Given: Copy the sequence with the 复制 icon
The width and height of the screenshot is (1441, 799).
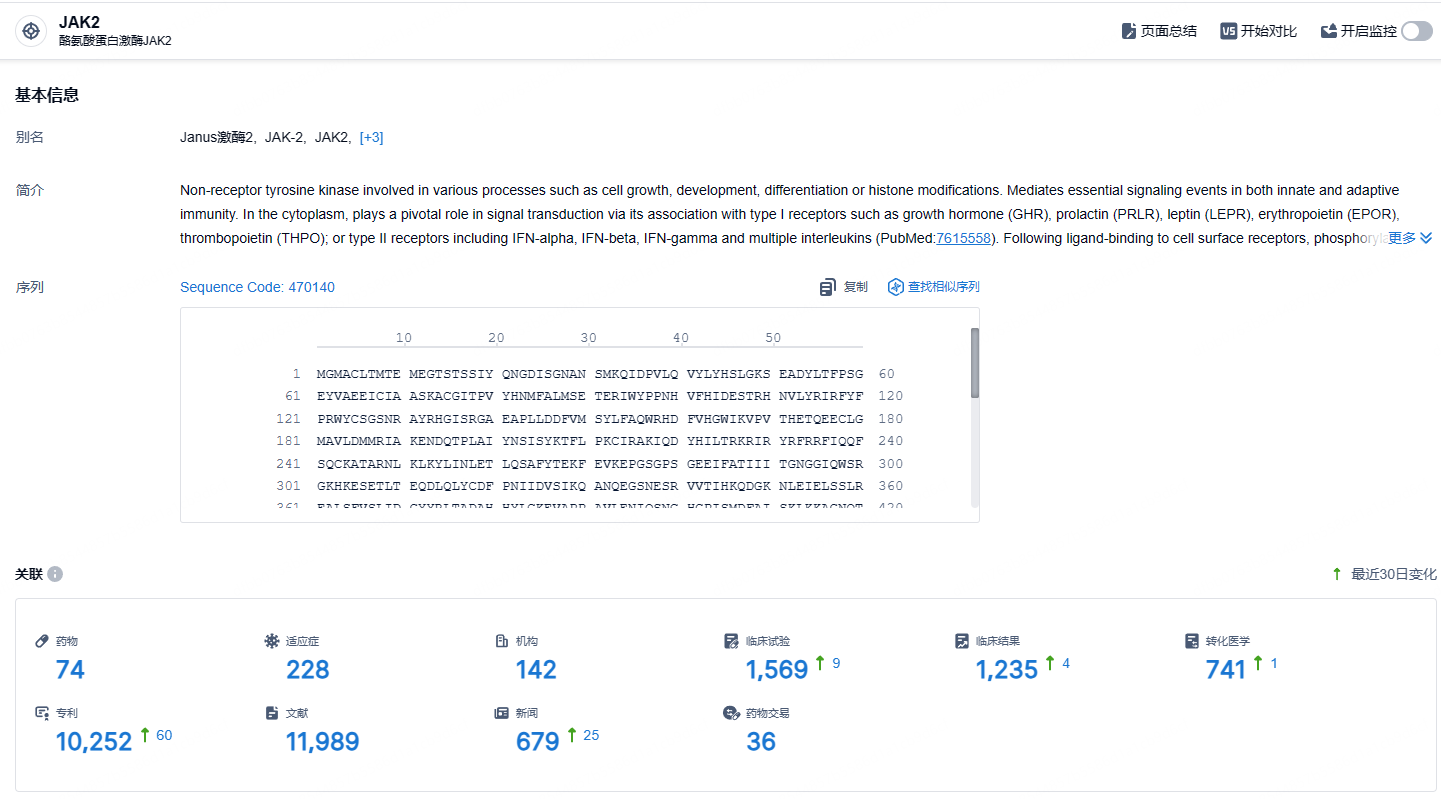Looking at the screenshot, I should tap(827, 287).
